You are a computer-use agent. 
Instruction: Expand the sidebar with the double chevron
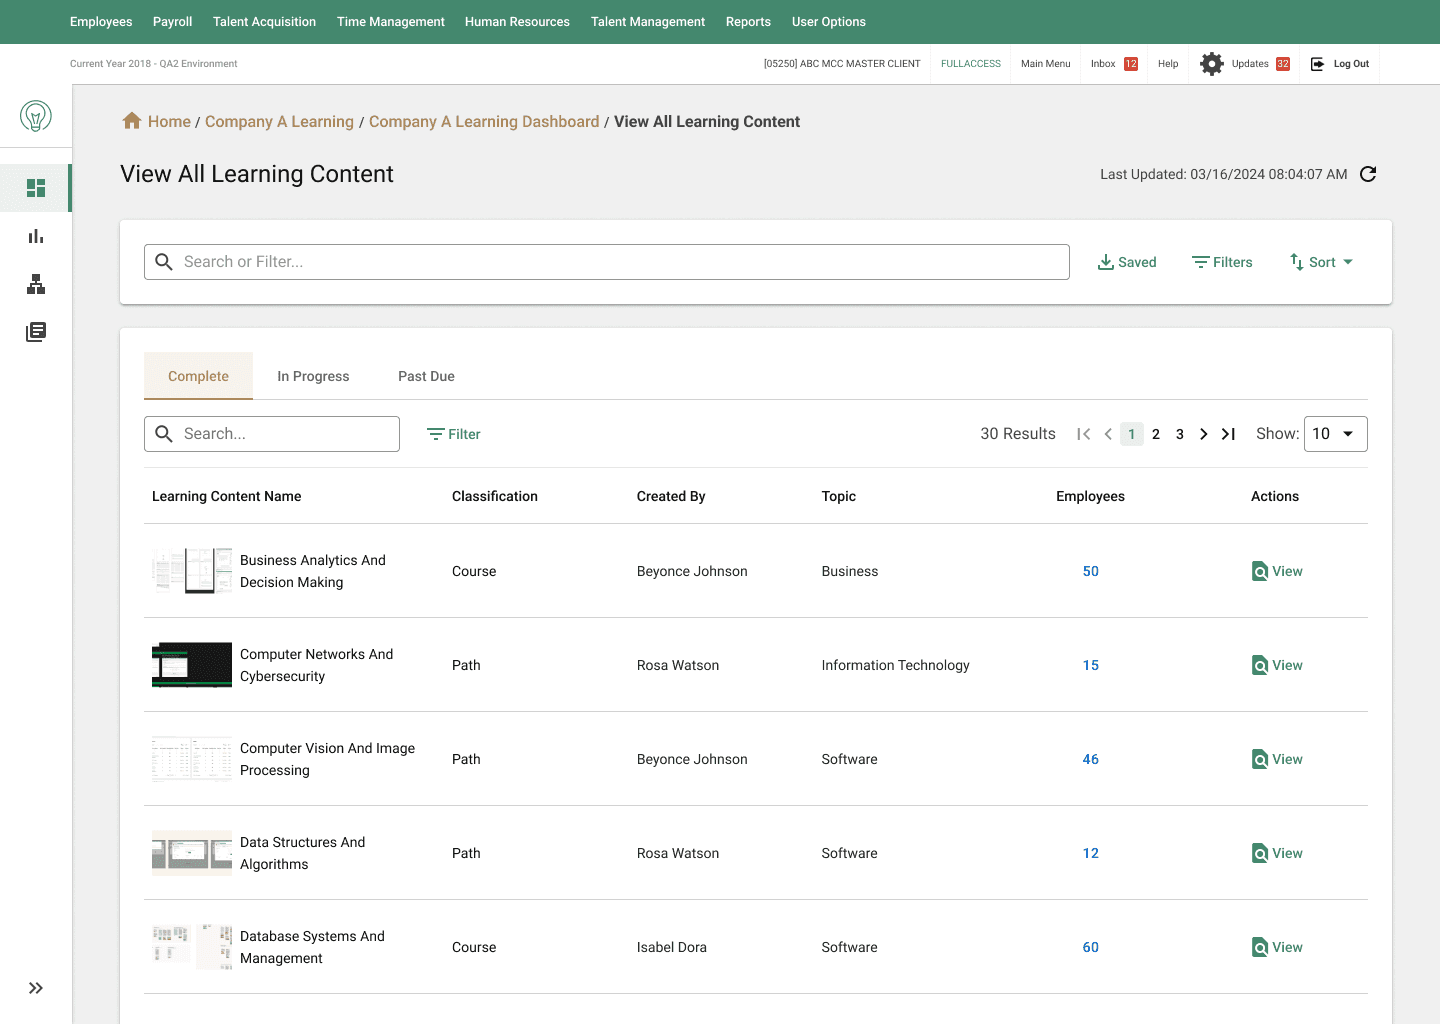(x=36, y=988)
